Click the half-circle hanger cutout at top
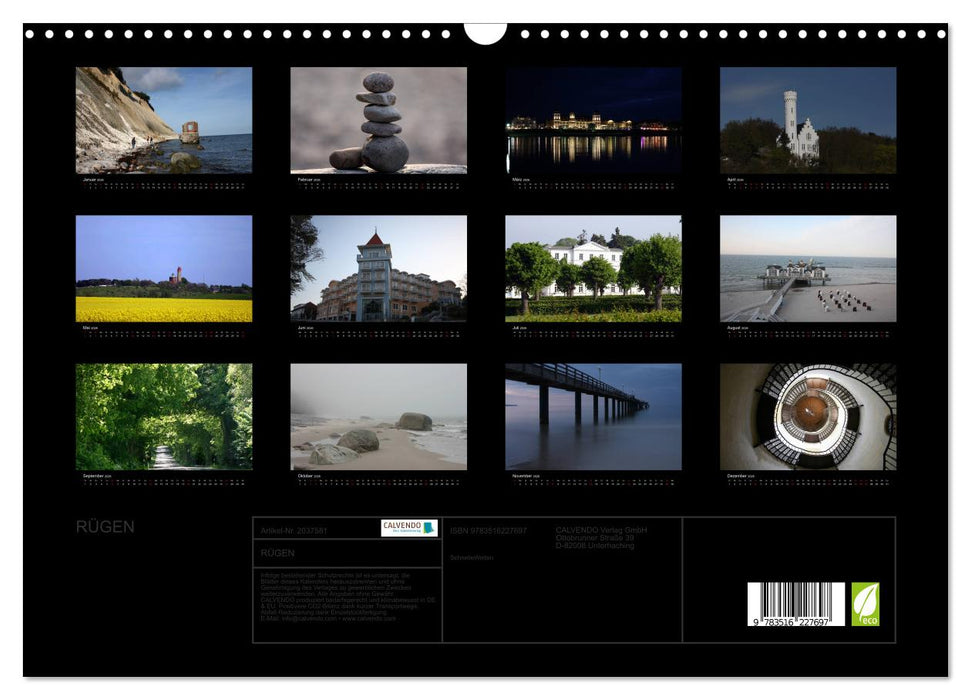This screenshot has height=700, width=971. click(x=485, y=33)
